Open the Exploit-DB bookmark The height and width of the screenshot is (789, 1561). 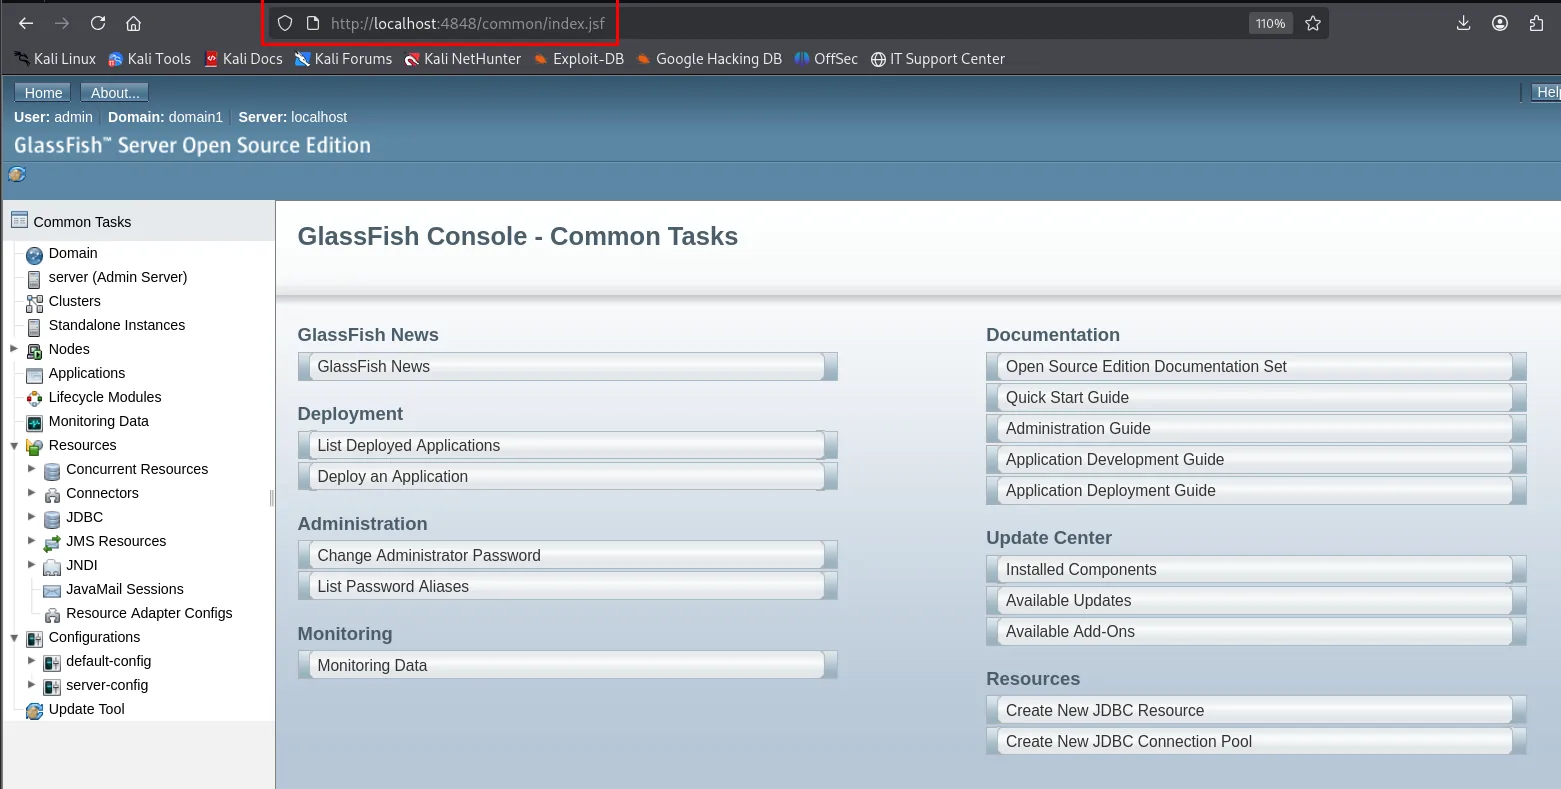pos(579,59)
